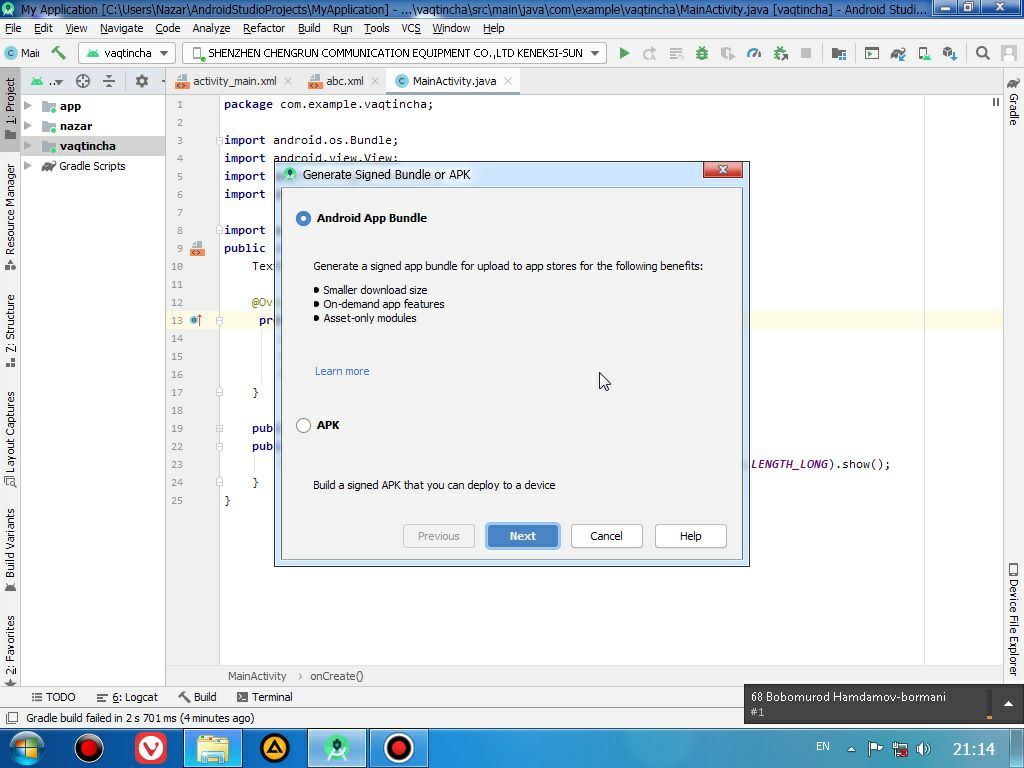Click the Debug app bug icon
This screenshot has height=768, width=1024.
tap(702, 53)
